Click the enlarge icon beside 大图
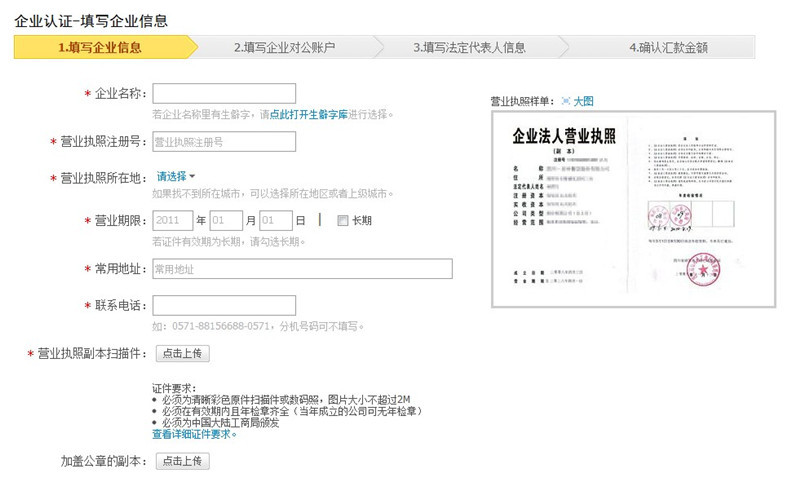Screen dimensions: 800x477 pos(565,101)
